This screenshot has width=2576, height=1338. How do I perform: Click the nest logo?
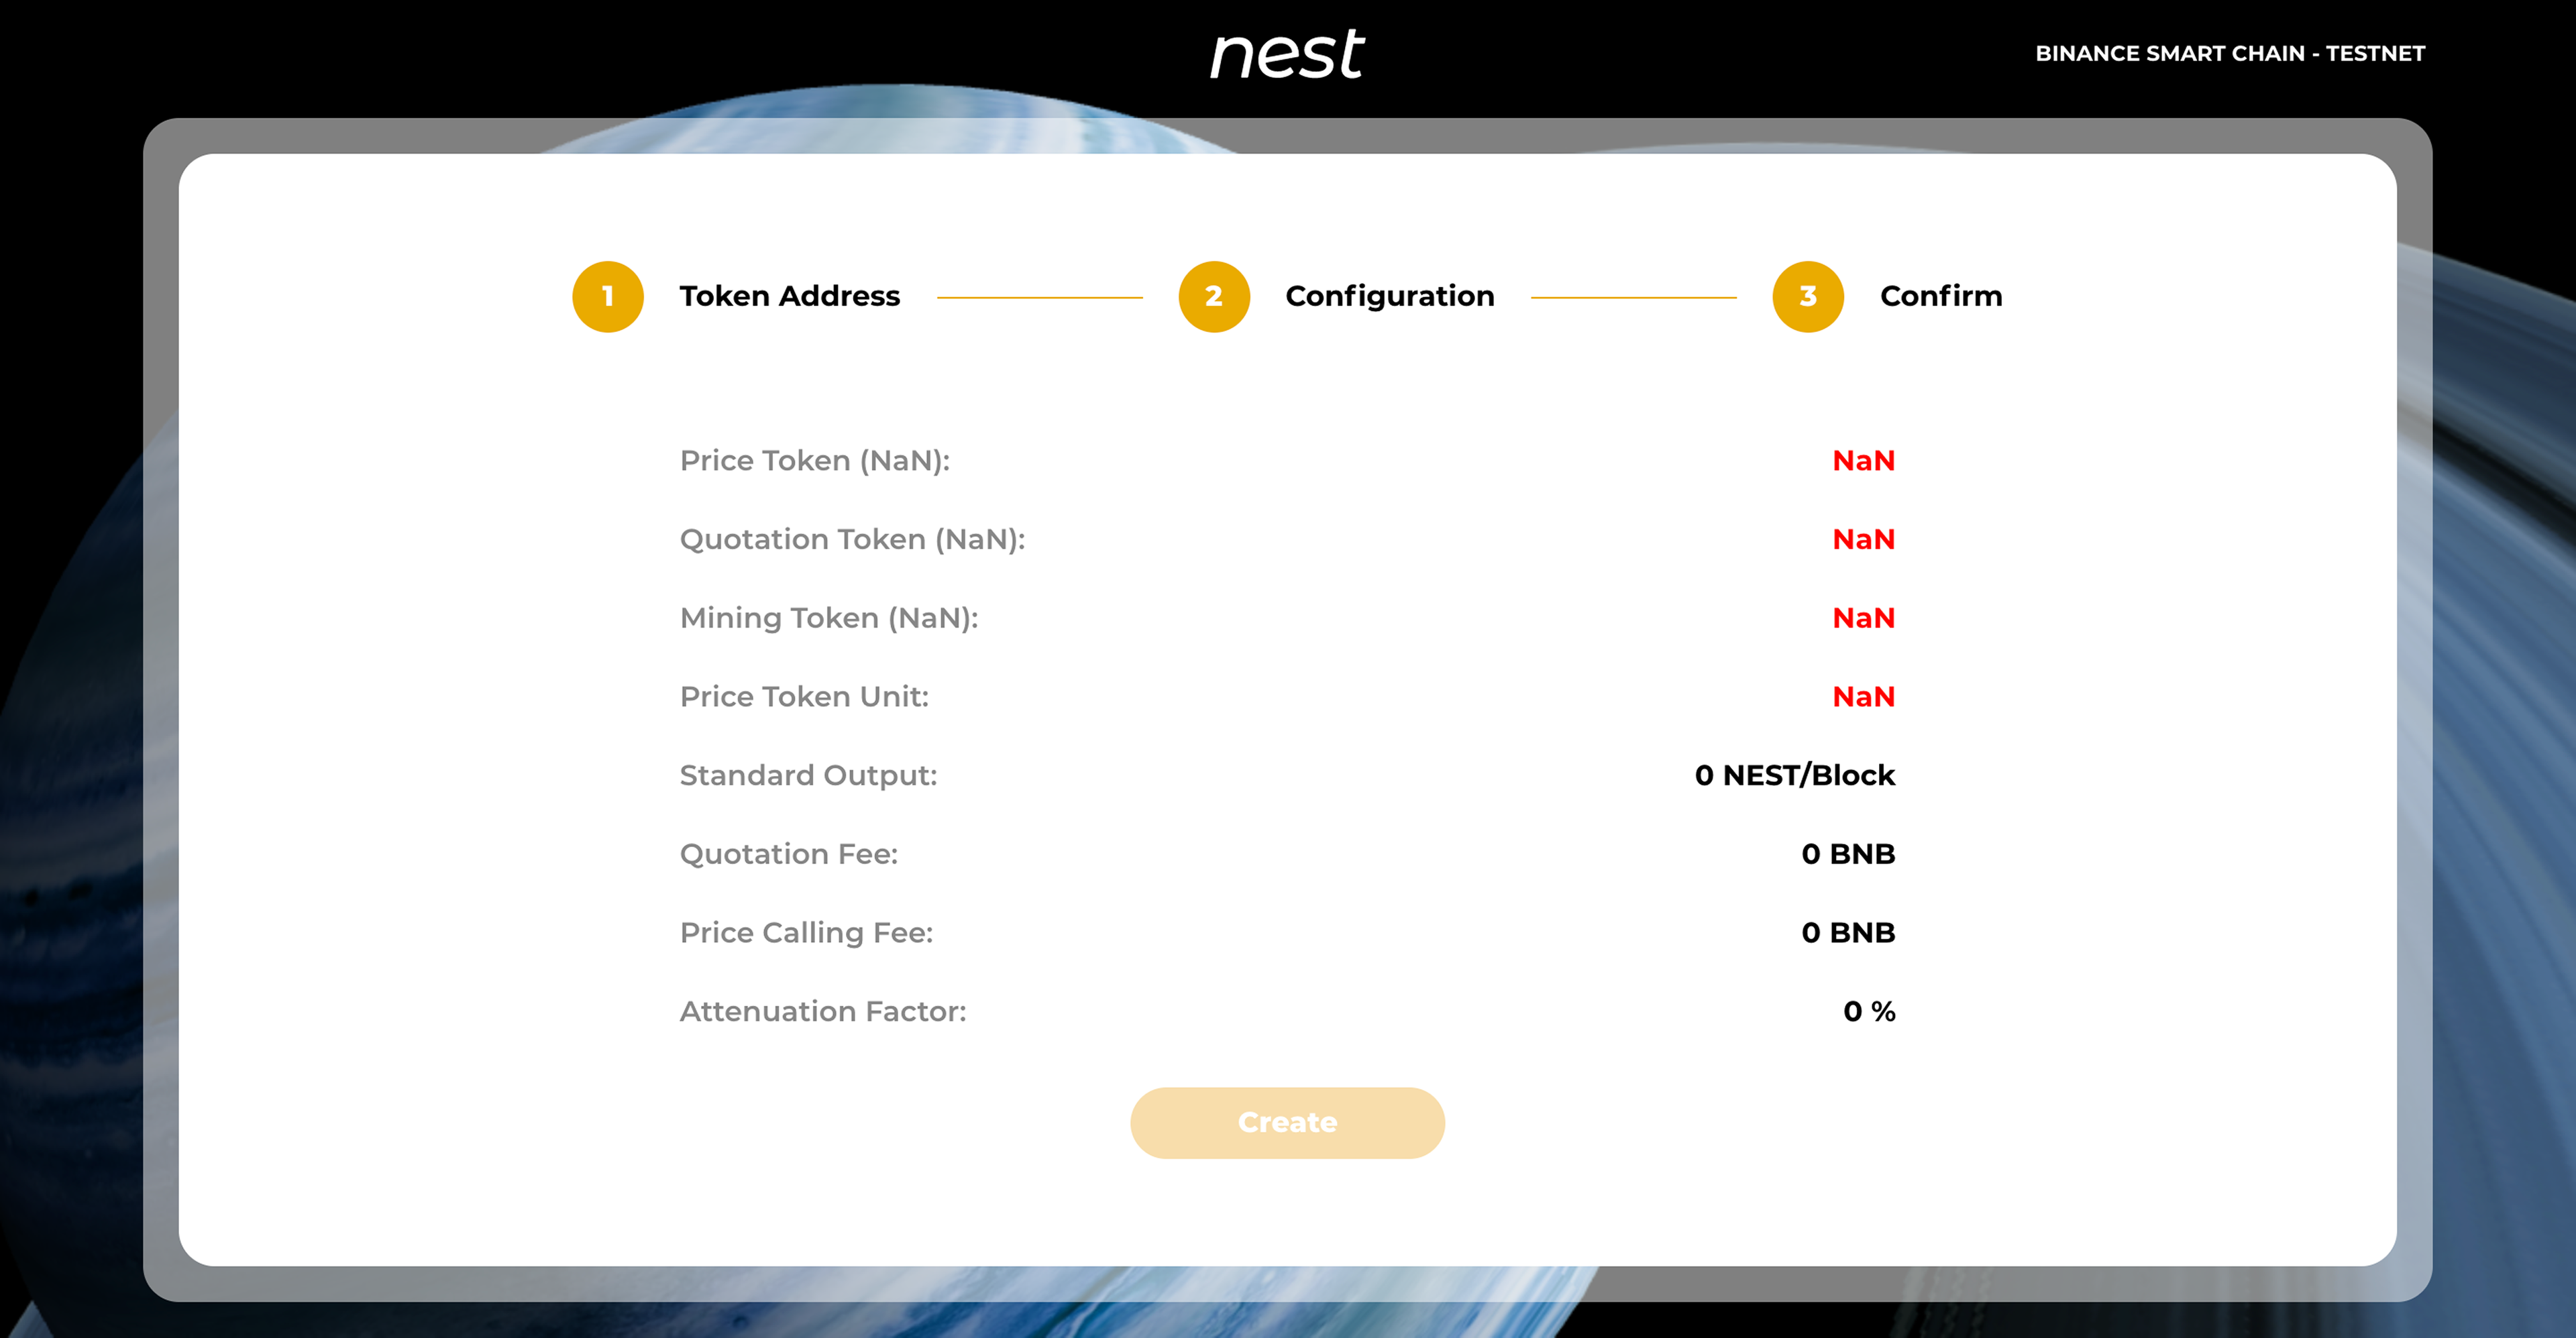pyautogui.click(x=1287, y=54)
